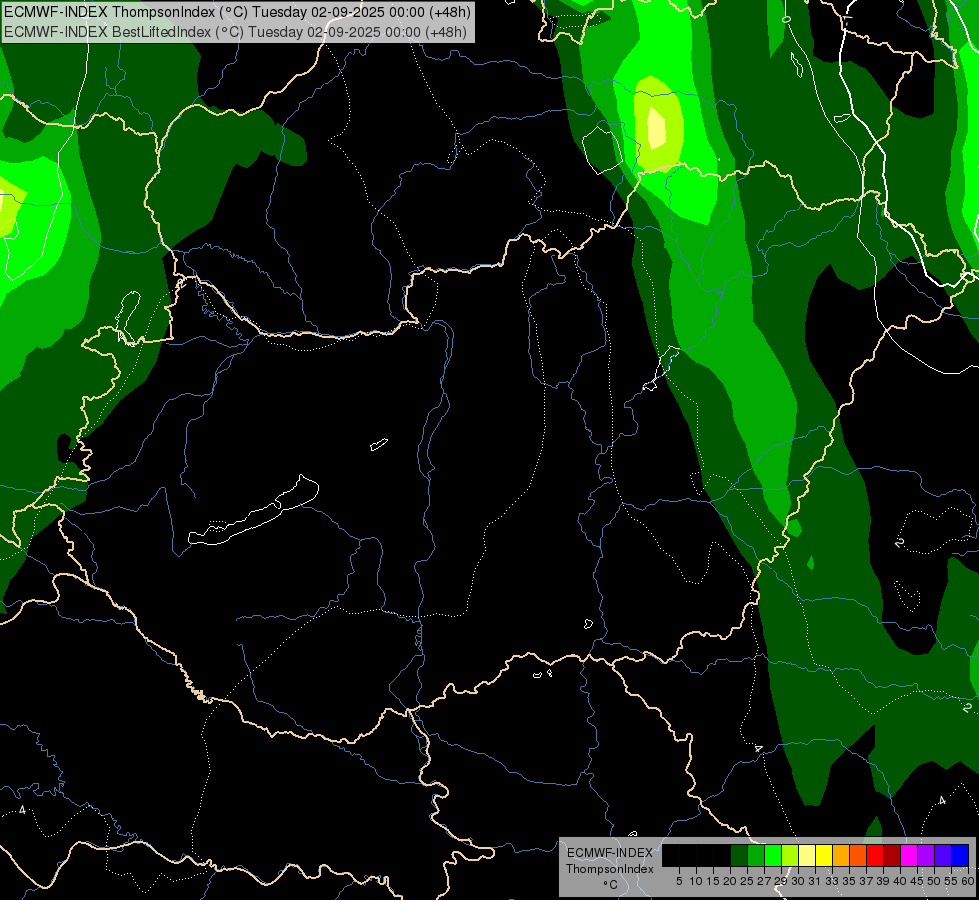Screen dimensions: 979x900
Task: Click the ThompsonIndex title line at top
Action: point(237,12)
